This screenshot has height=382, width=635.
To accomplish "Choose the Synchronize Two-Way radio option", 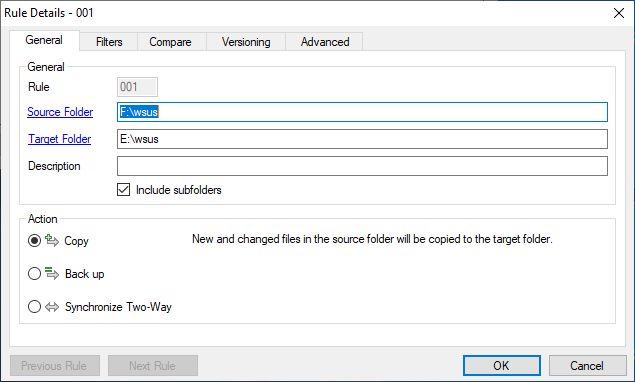I will (34, 307).
